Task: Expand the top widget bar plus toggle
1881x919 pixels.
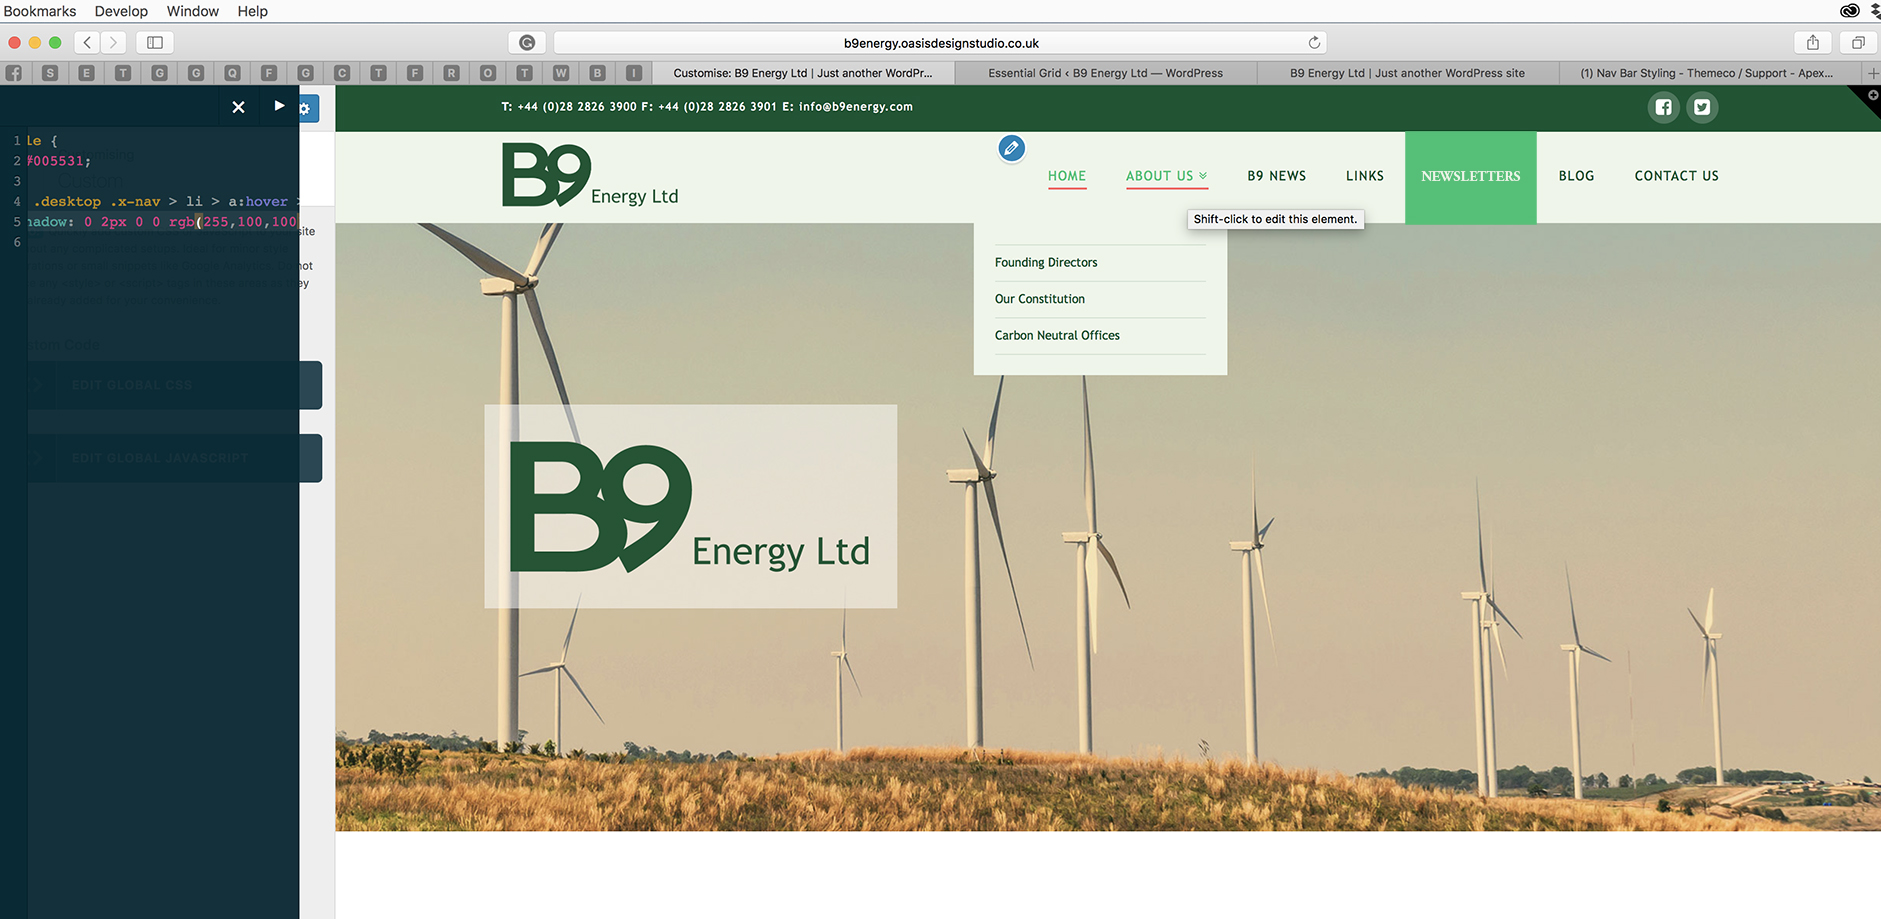Action: pos(1872,95)
